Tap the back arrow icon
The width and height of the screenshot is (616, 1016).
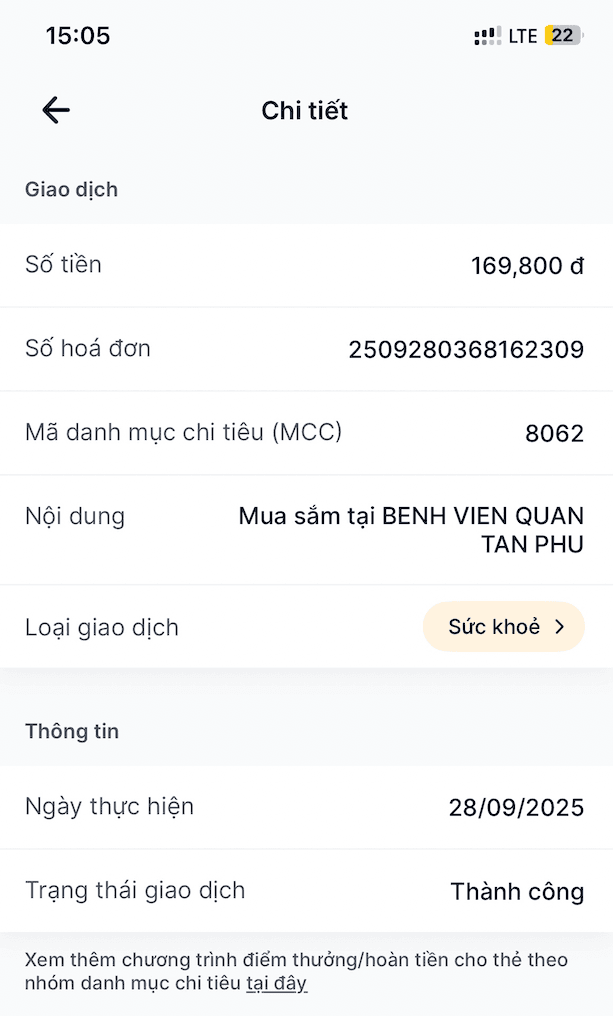coord(56,110)
